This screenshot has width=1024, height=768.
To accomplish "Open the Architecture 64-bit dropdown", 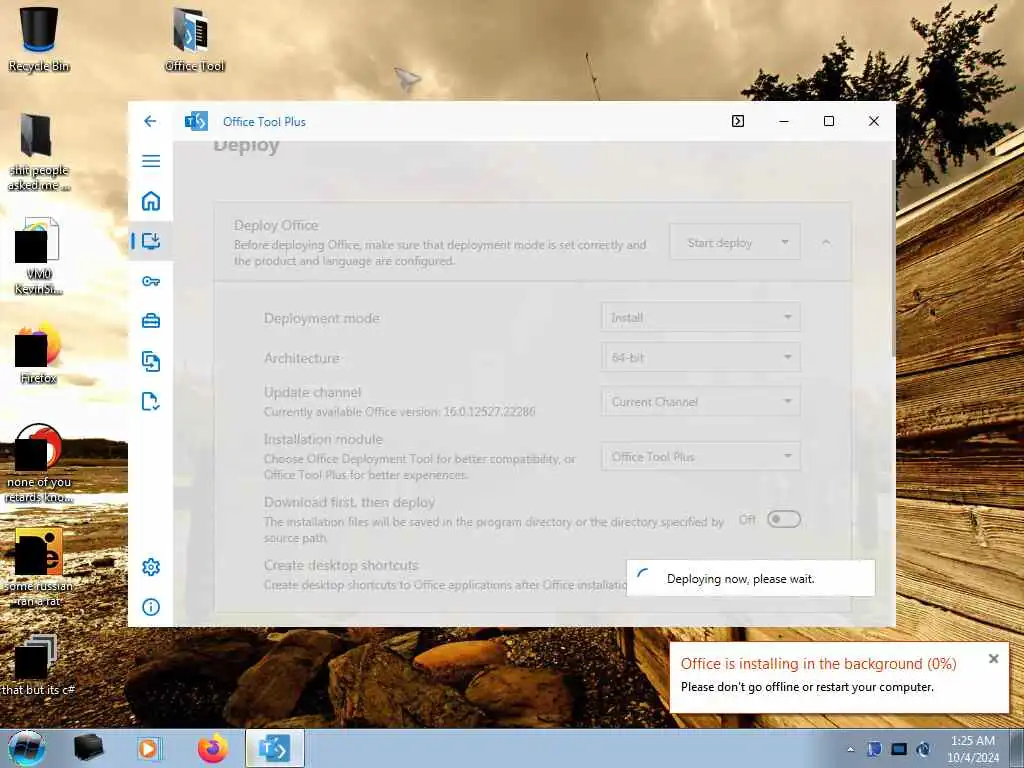I will coord(701,358).
